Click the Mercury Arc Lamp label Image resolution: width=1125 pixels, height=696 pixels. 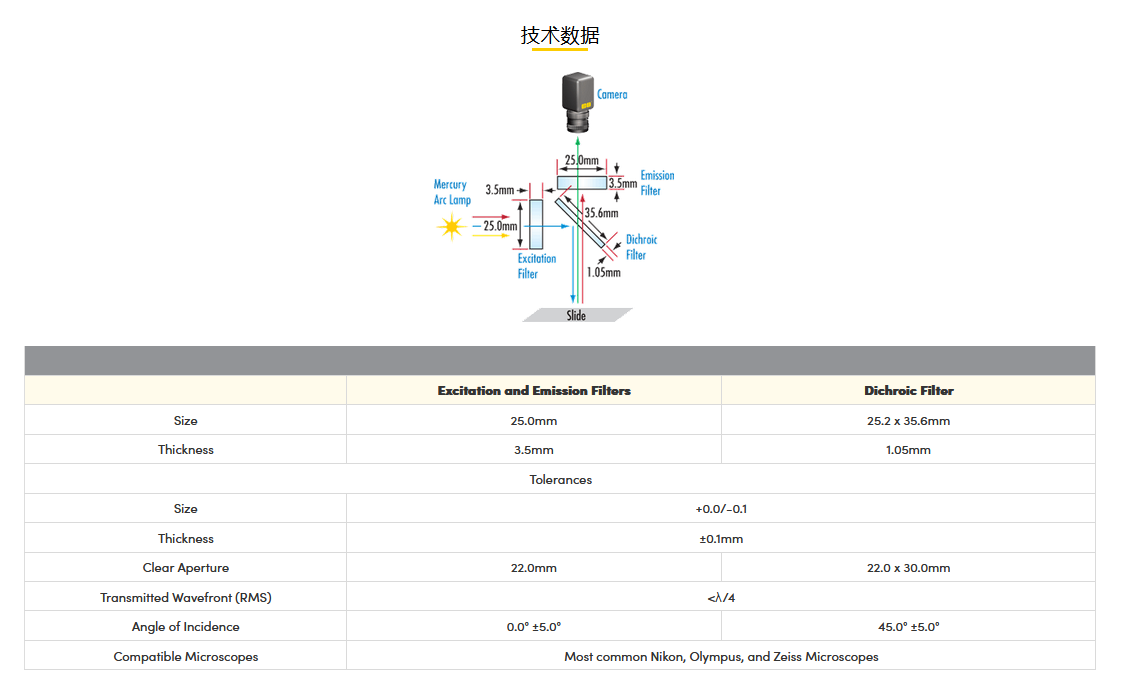click(451, 192)
